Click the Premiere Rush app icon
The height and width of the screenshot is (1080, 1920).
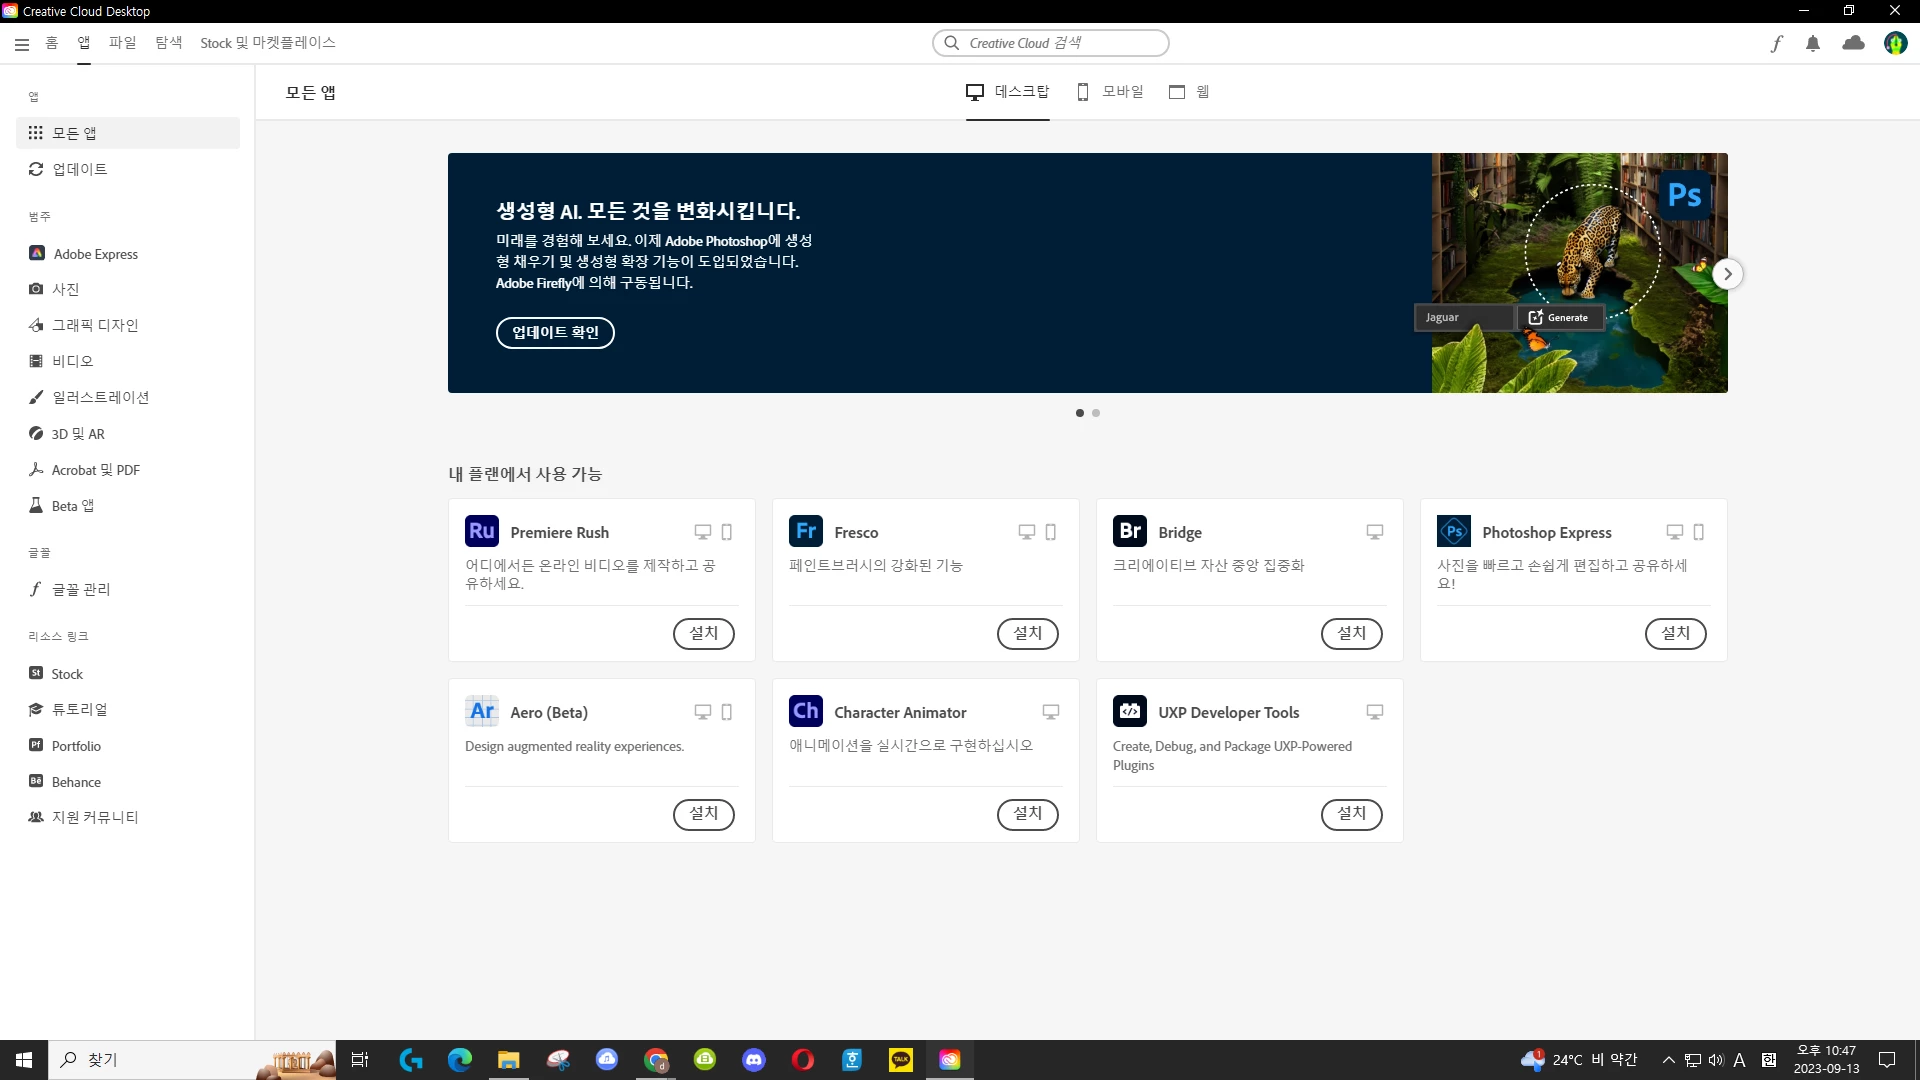click(482, 531)
